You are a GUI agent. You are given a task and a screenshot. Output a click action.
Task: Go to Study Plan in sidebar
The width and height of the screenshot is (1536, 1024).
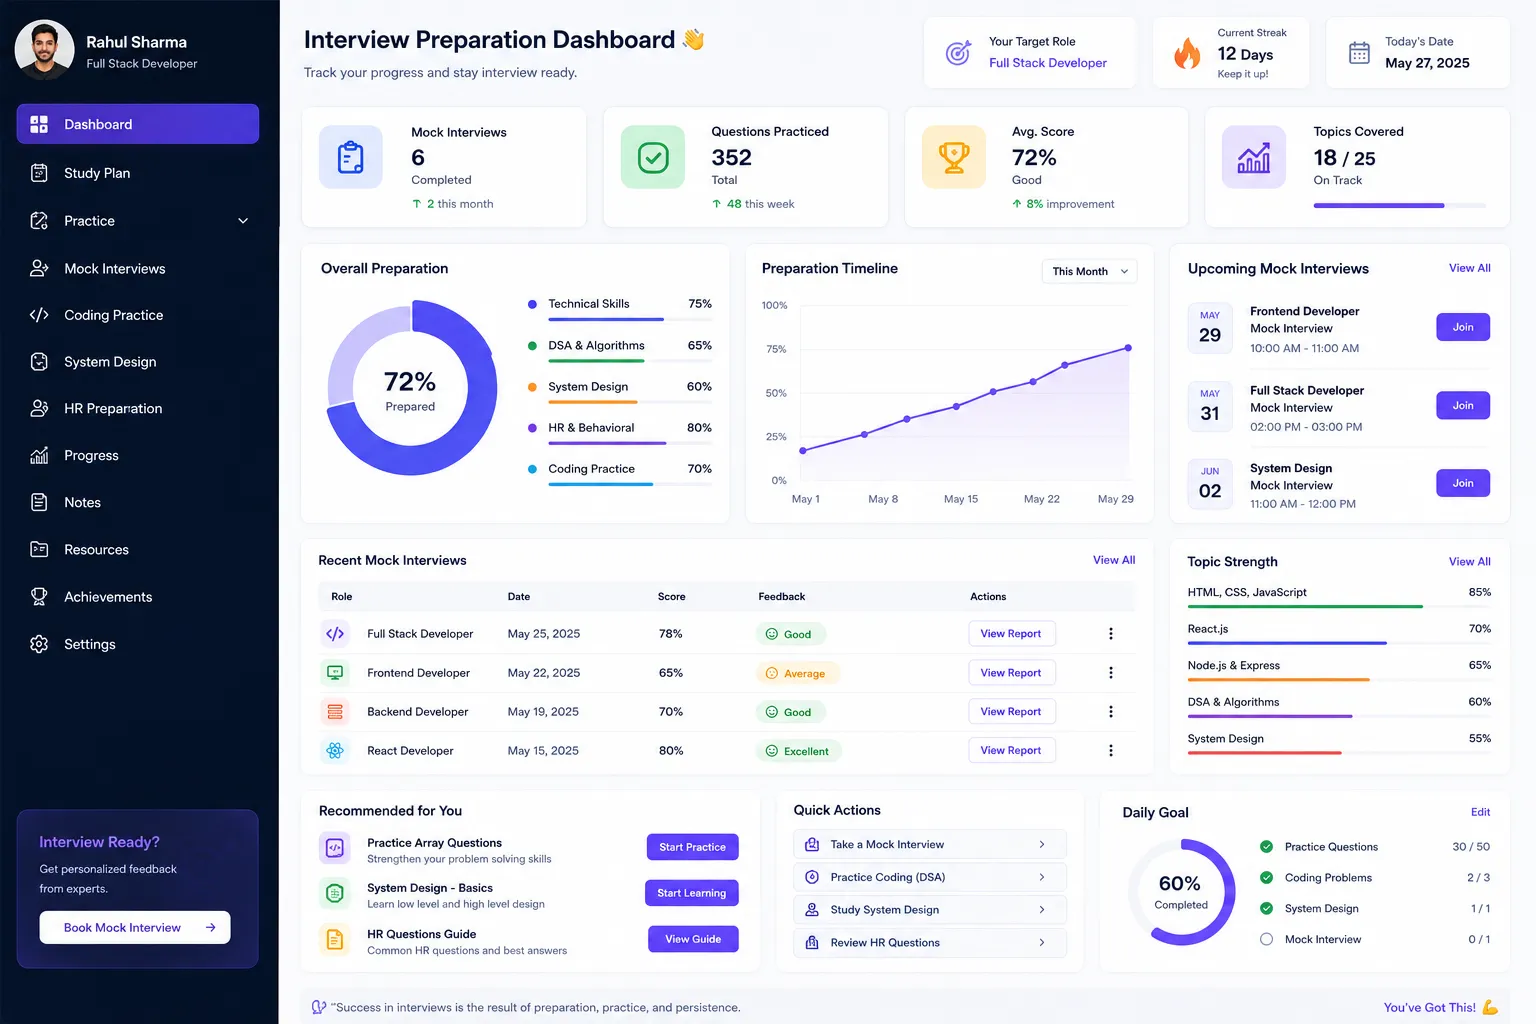pos(138,173)
